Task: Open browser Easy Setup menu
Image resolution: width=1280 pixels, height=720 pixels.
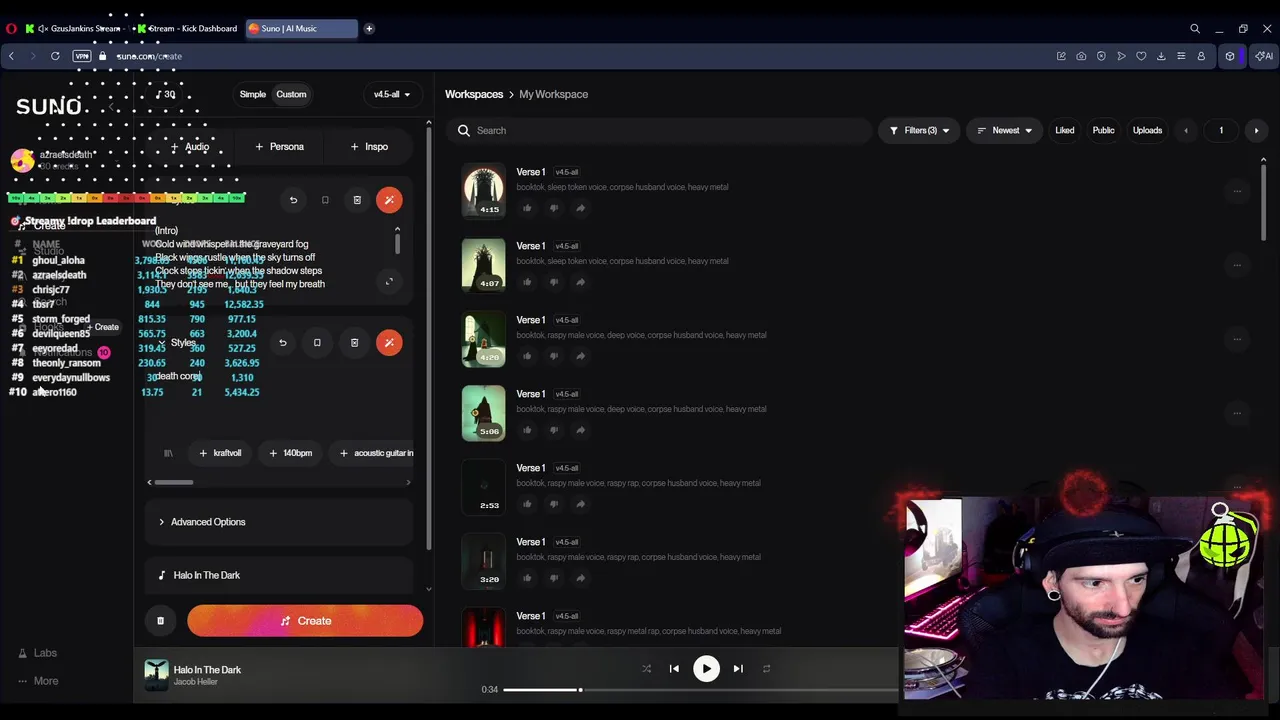Action: (x=1181, y=56)
